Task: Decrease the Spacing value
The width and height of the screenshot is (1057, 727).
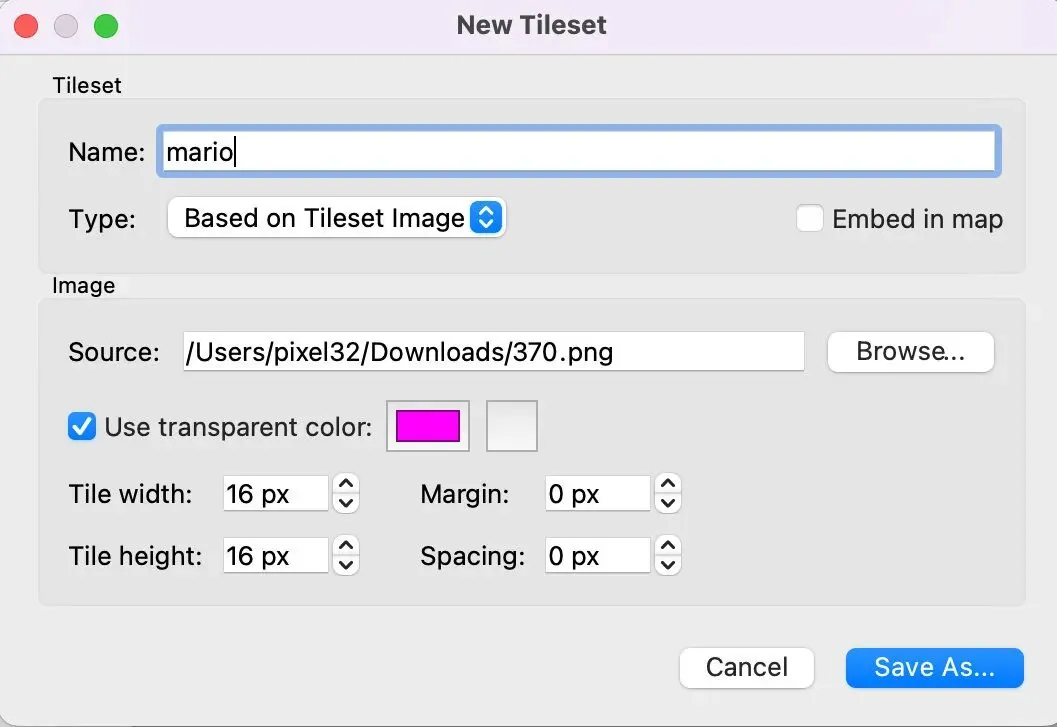Action: point(668,565)
